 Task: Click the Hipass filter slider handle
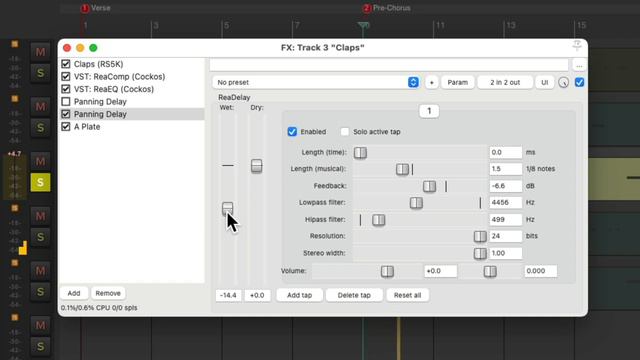click(x=379, y=220)
